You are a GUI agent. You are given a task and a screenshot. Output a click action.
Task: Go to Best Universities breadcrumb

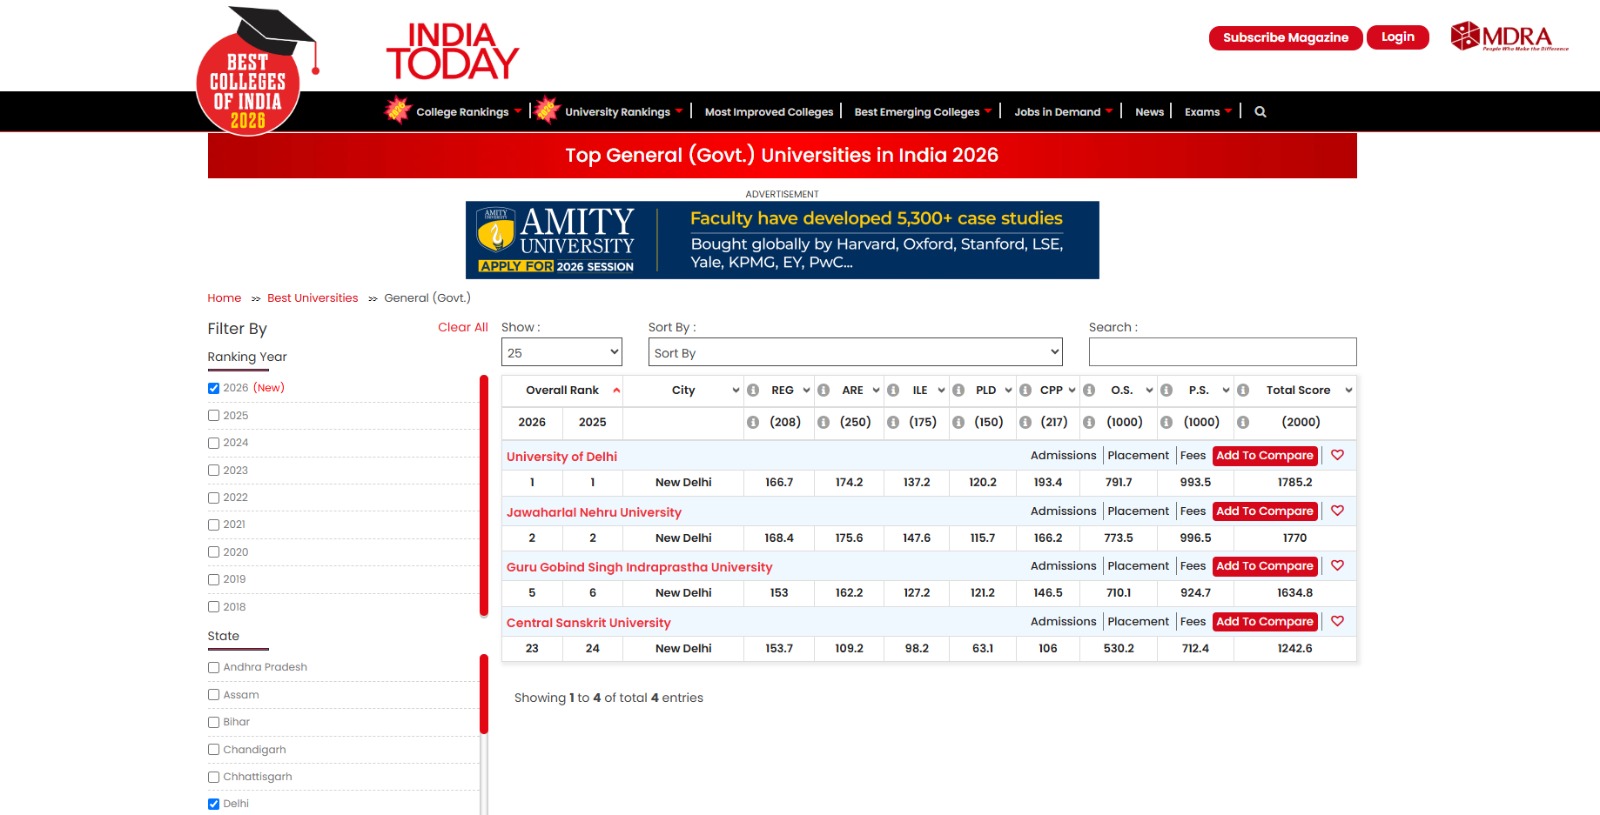[x=312, y=298]
